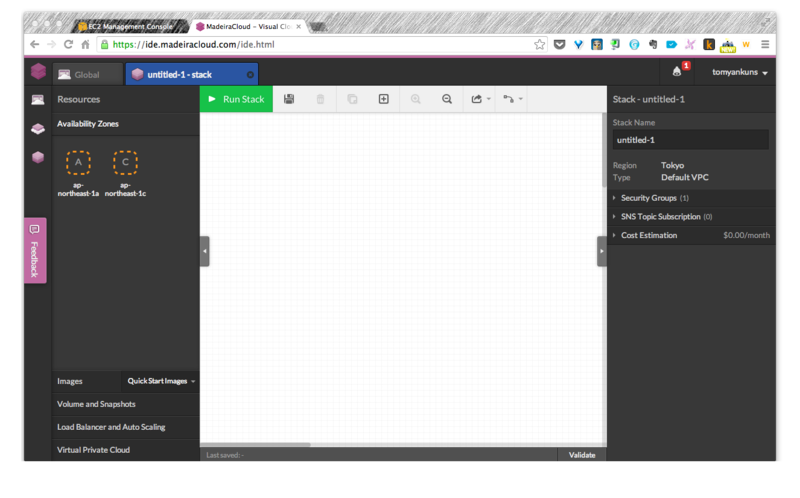Image resolution: width=800 pixels, height=498 pixels.
Task: Click the browser forward arrow
Action: 52,44
